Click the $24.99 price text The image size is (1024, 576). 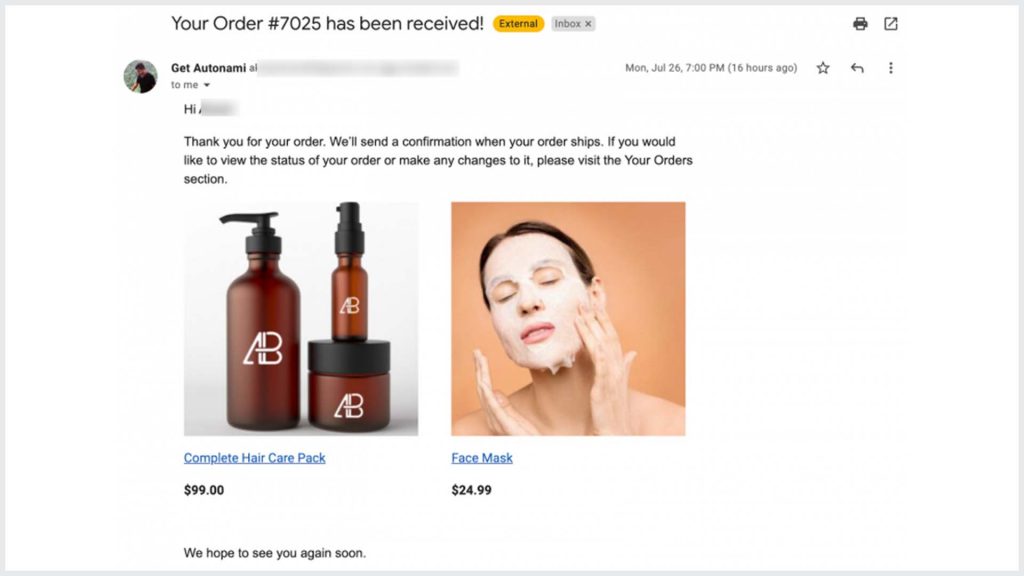coord(472,490)
